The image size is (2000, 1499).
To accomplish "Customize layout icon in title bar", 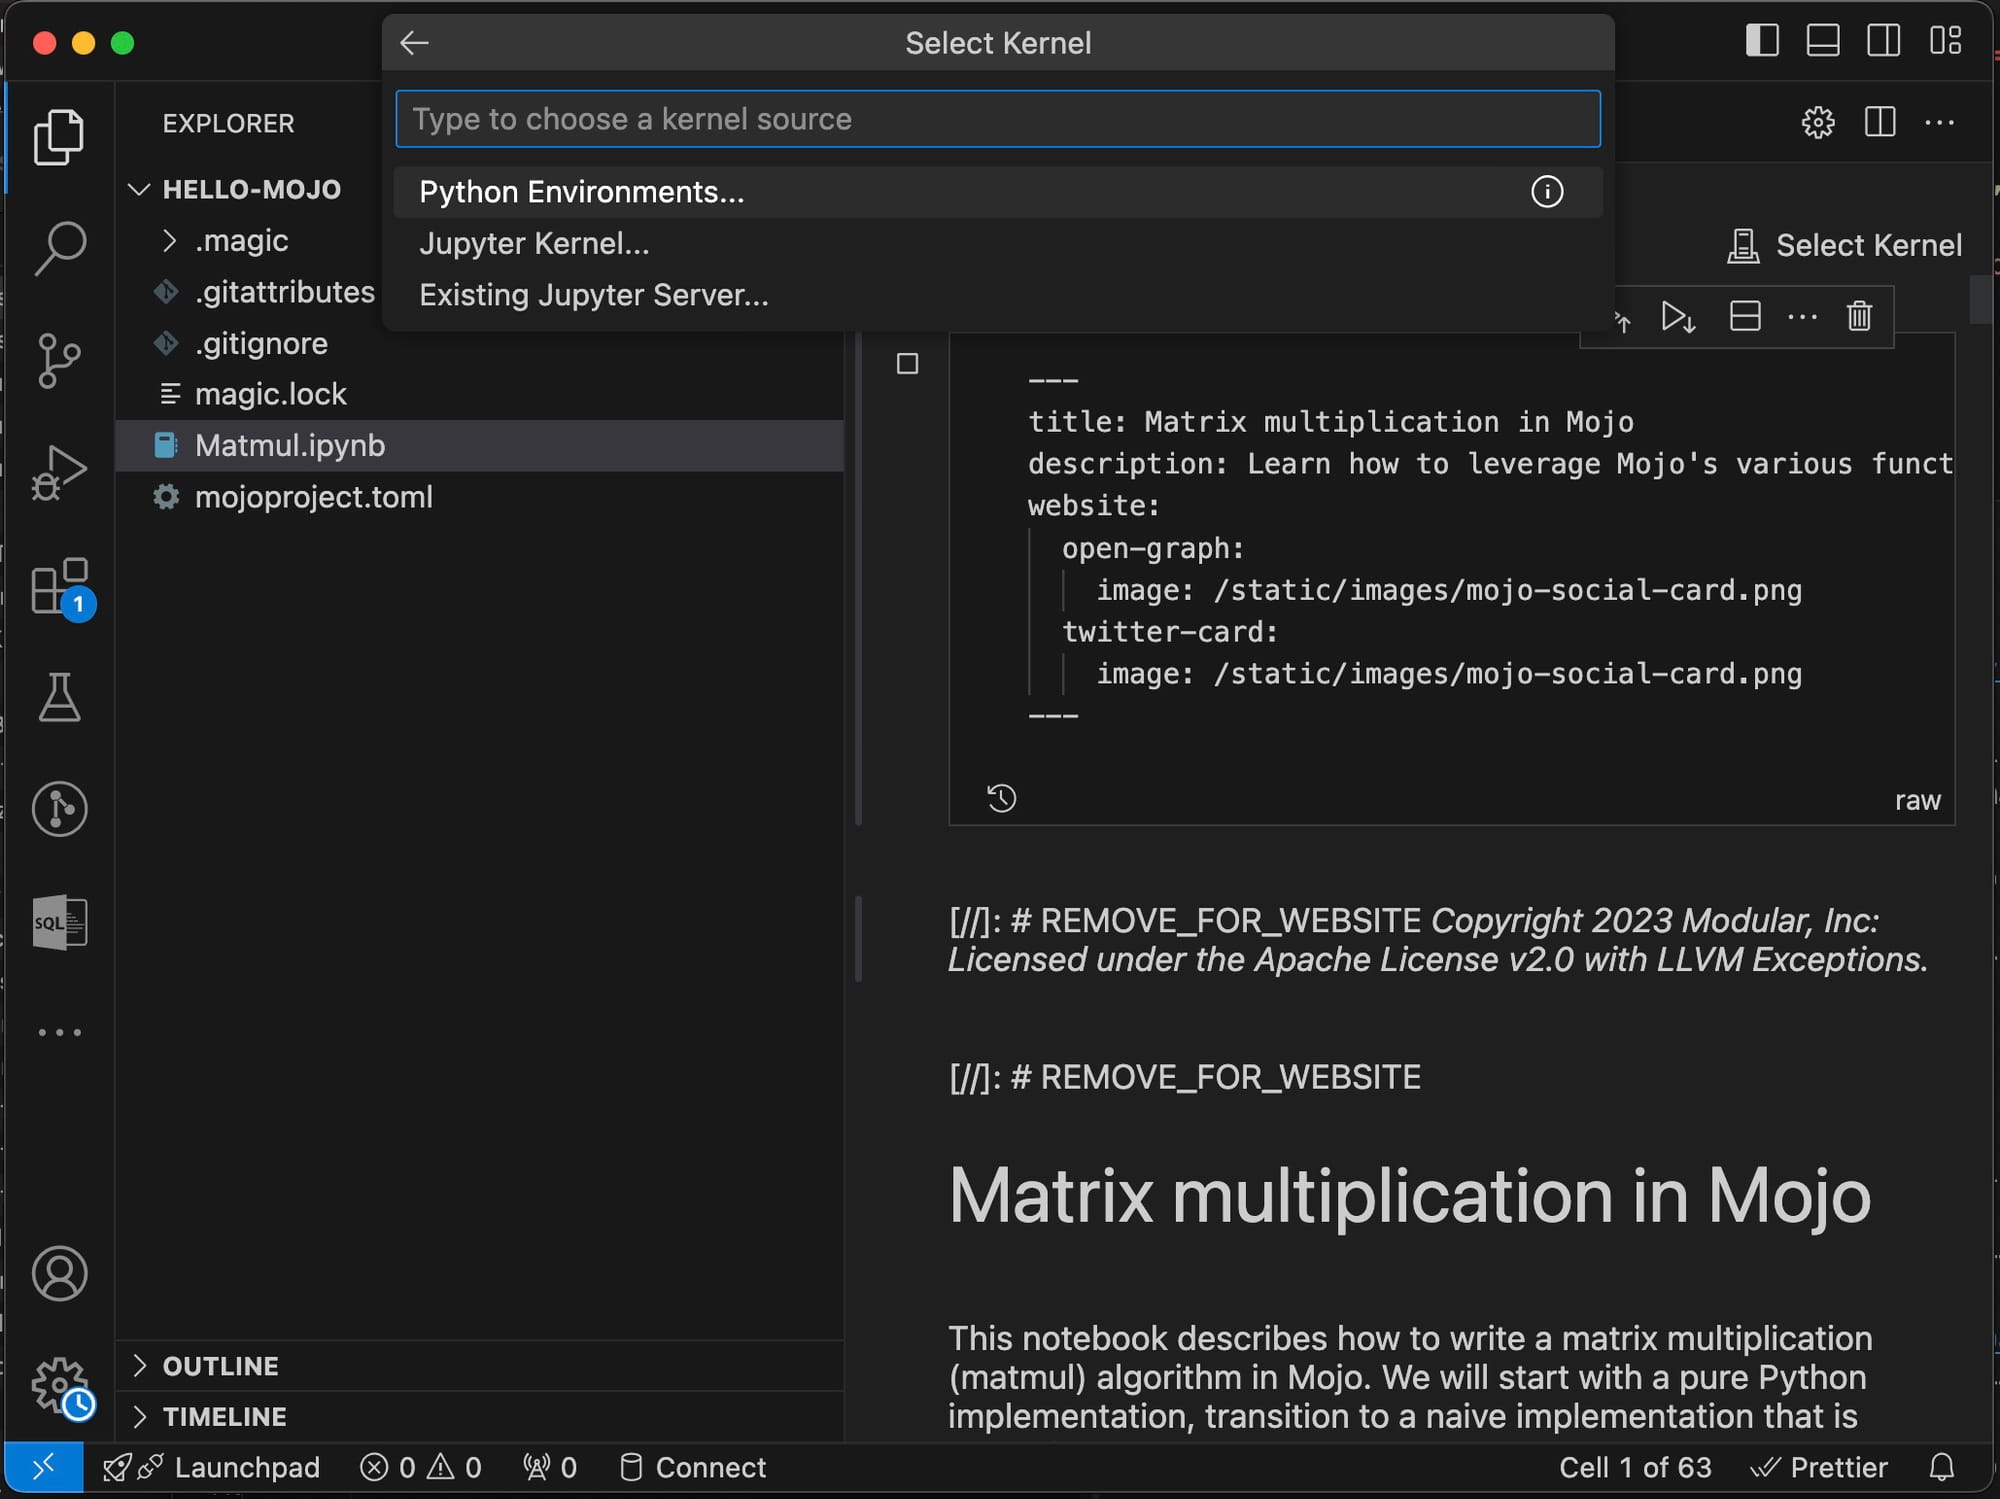I will pyautogui.click(x=1945, y=41).
